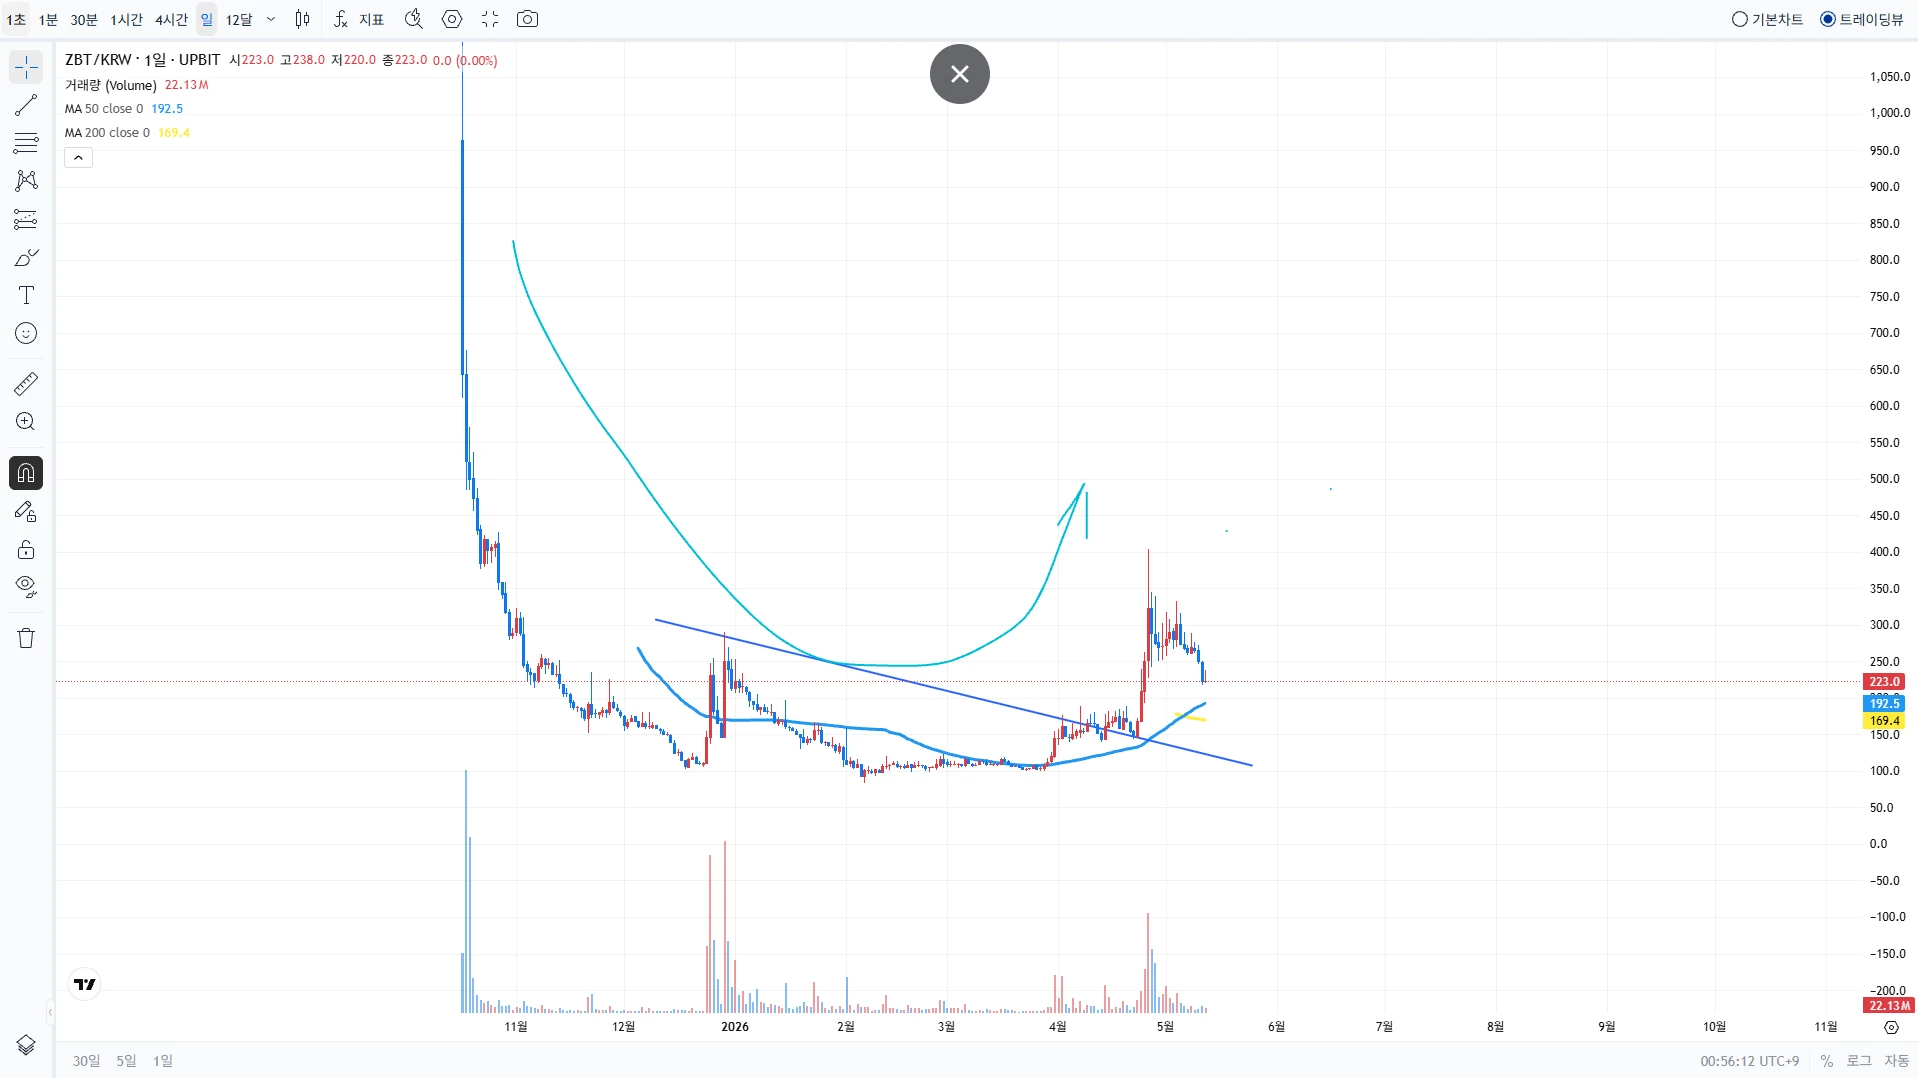Expand the left toolbar collapse arrow
Viewport: 1918px width, 1078px height.
[x=50, y=1013]
